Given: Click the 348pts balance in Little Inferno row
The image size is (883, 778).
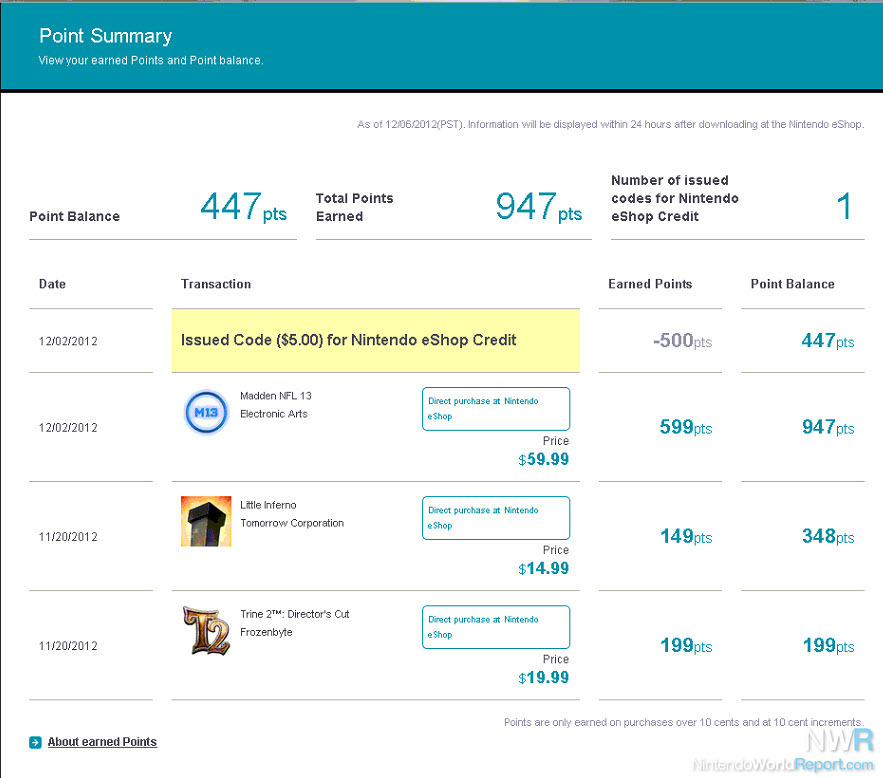Looking at the screenshot, I should click(828, 536).
